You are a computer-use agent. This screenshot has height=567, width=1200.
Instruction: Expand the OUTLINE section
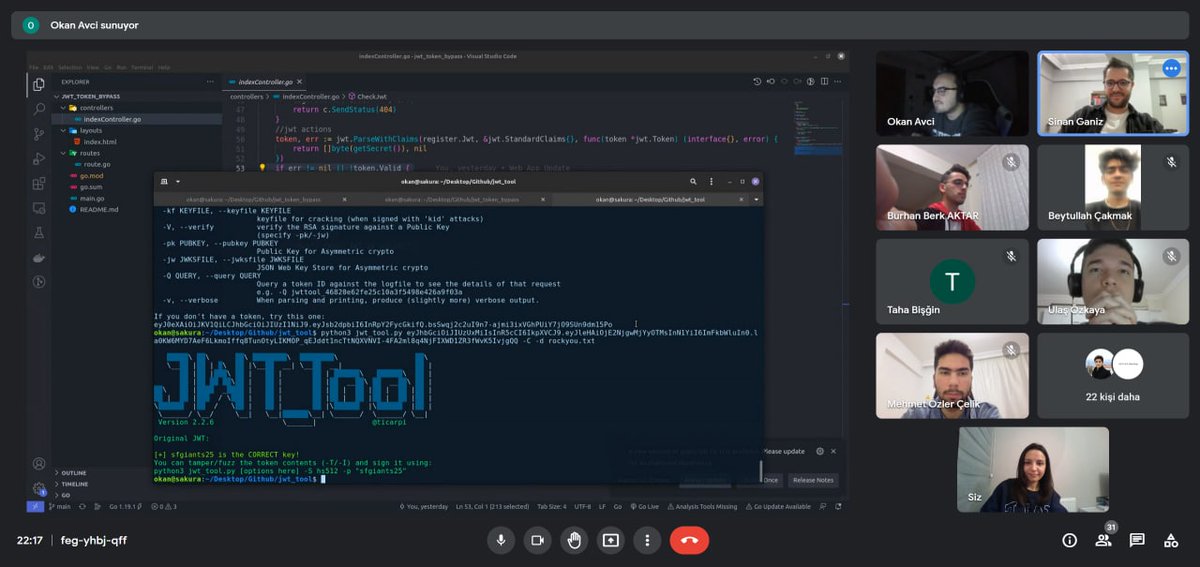74,472
